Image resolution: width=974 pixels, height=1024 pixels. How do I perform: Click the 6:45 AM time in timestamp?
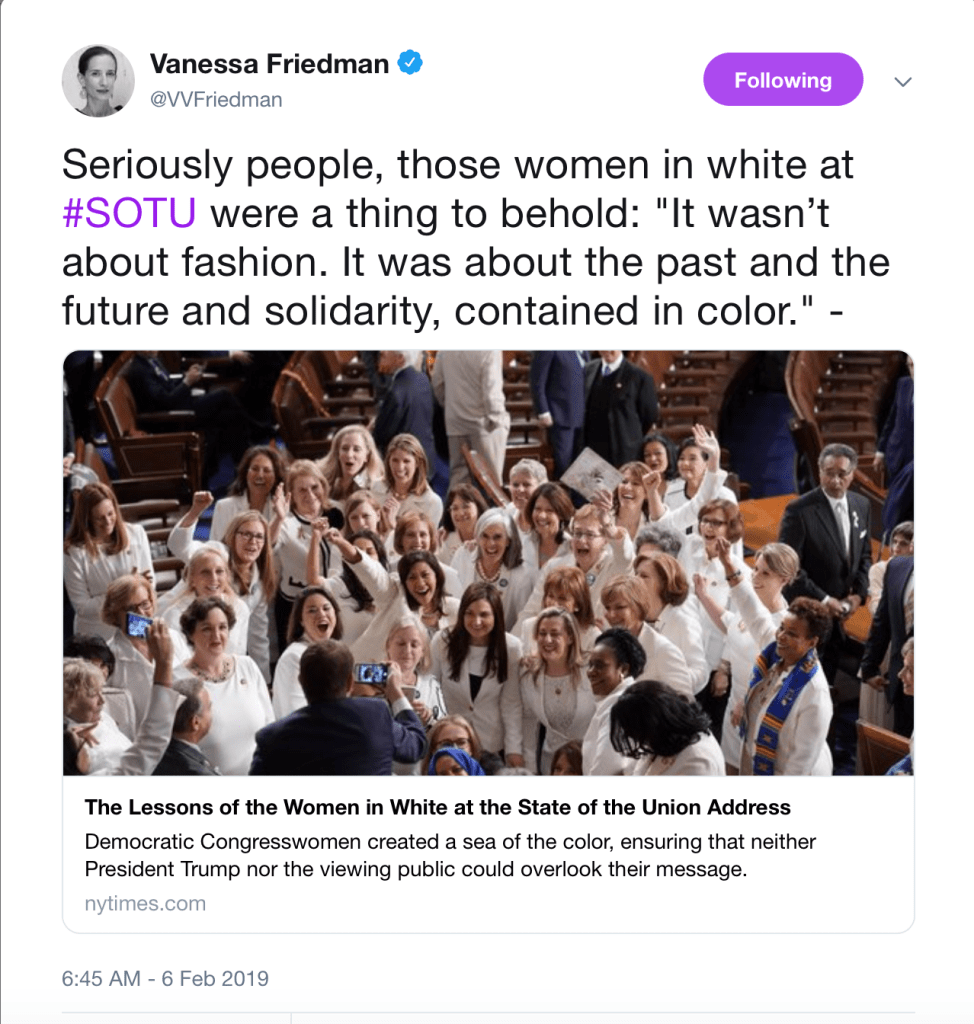[101, 978]
